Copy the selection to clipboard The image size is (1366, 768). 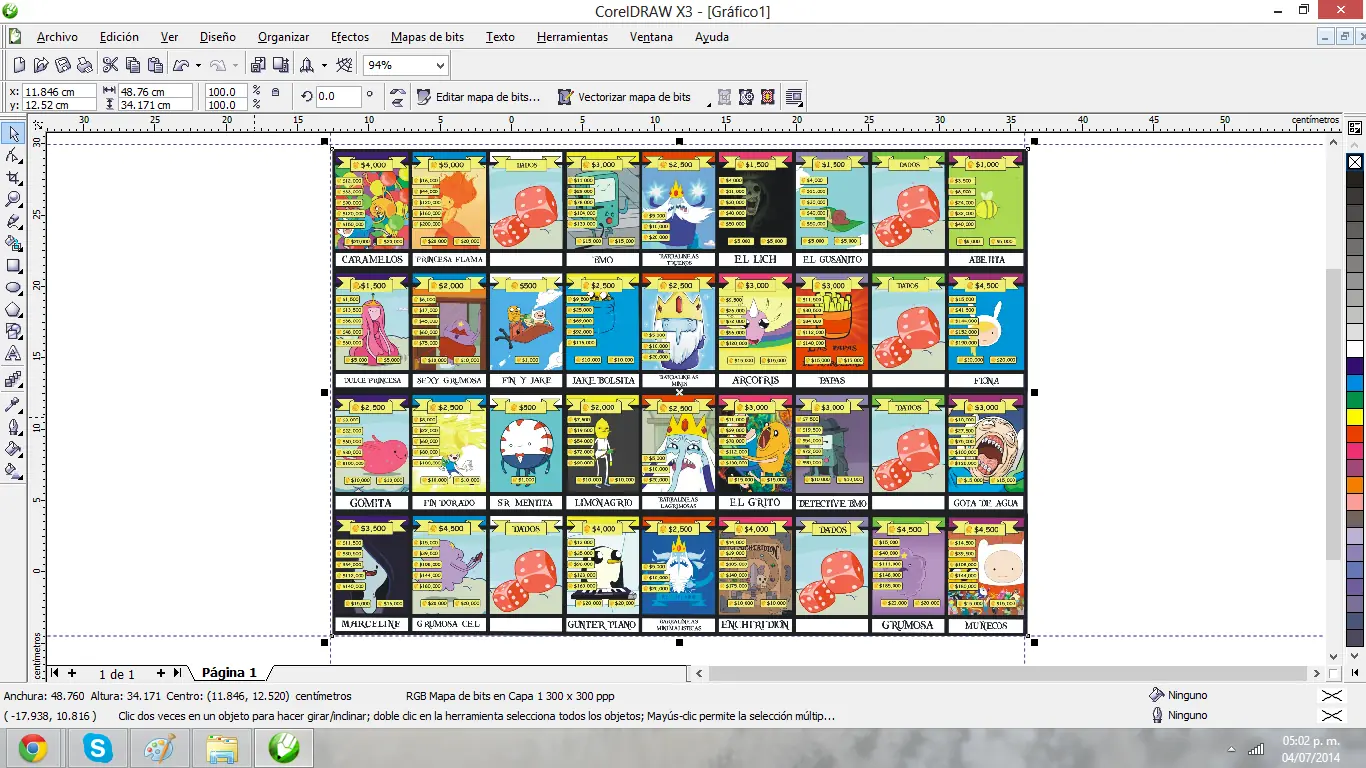133,65
